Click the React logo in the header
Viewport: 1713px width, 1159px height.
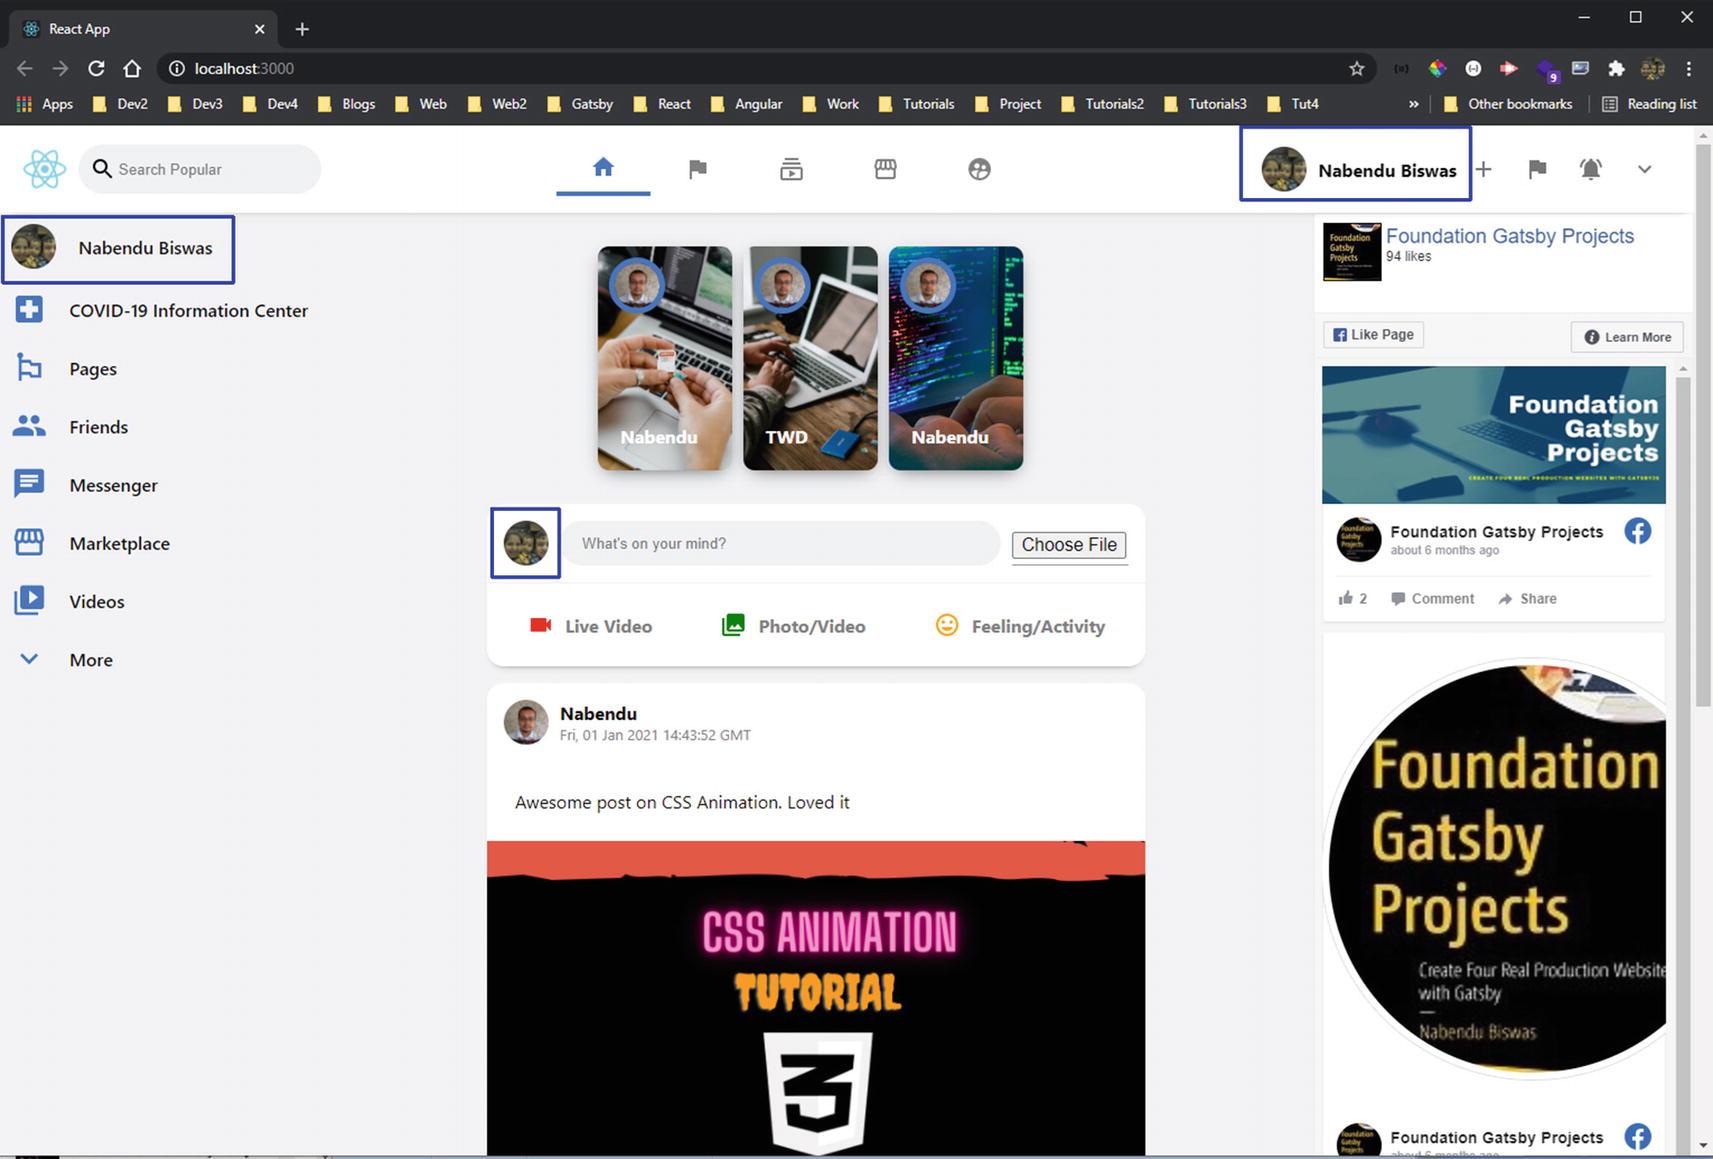click(x=44, y=169)
